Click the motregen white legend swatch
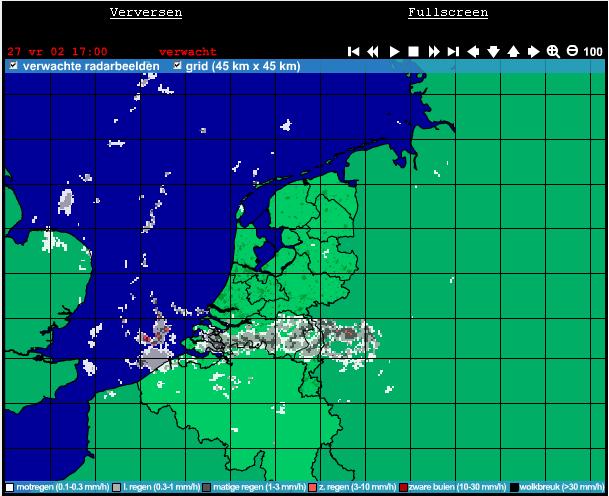Screen dimensions: 609x496 point(10,487)
